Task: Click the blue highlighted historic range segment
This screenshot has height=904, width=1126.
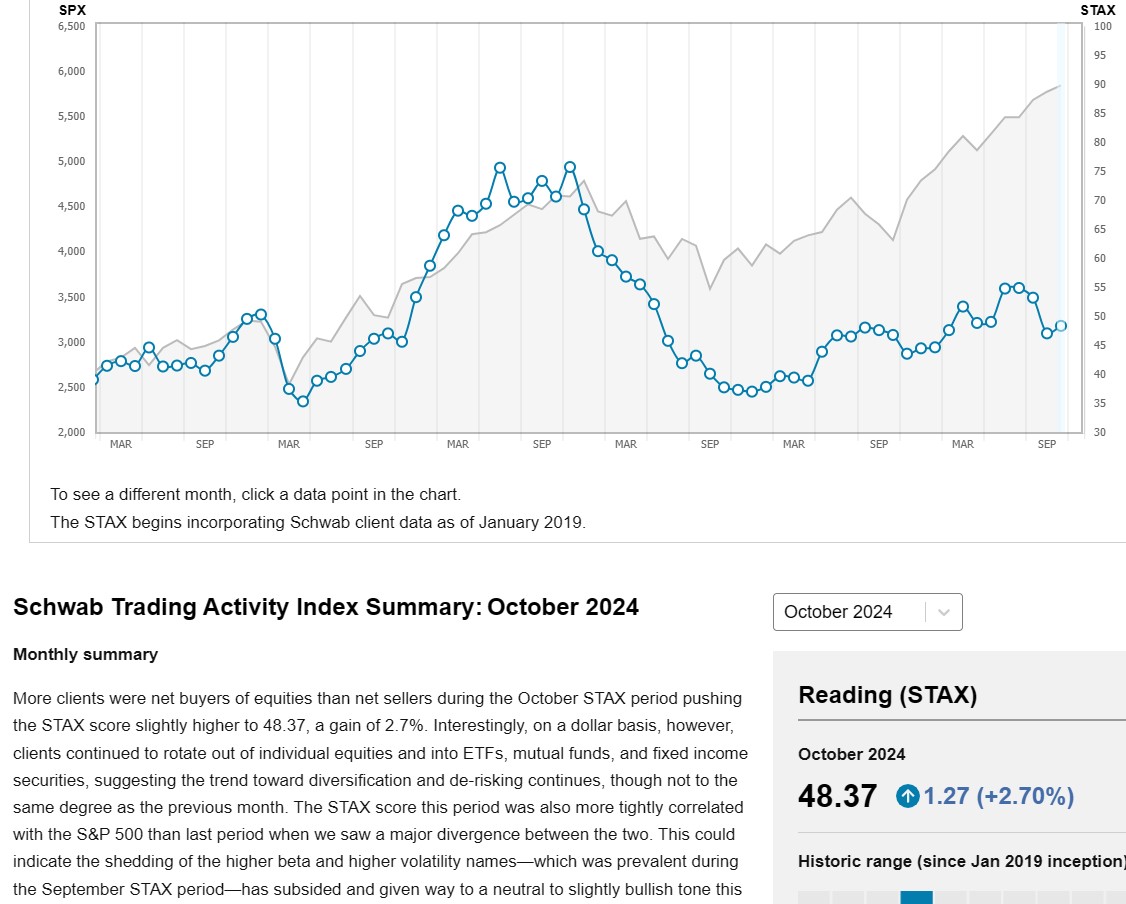Action: pyautogui.click(x=916, y=897)
